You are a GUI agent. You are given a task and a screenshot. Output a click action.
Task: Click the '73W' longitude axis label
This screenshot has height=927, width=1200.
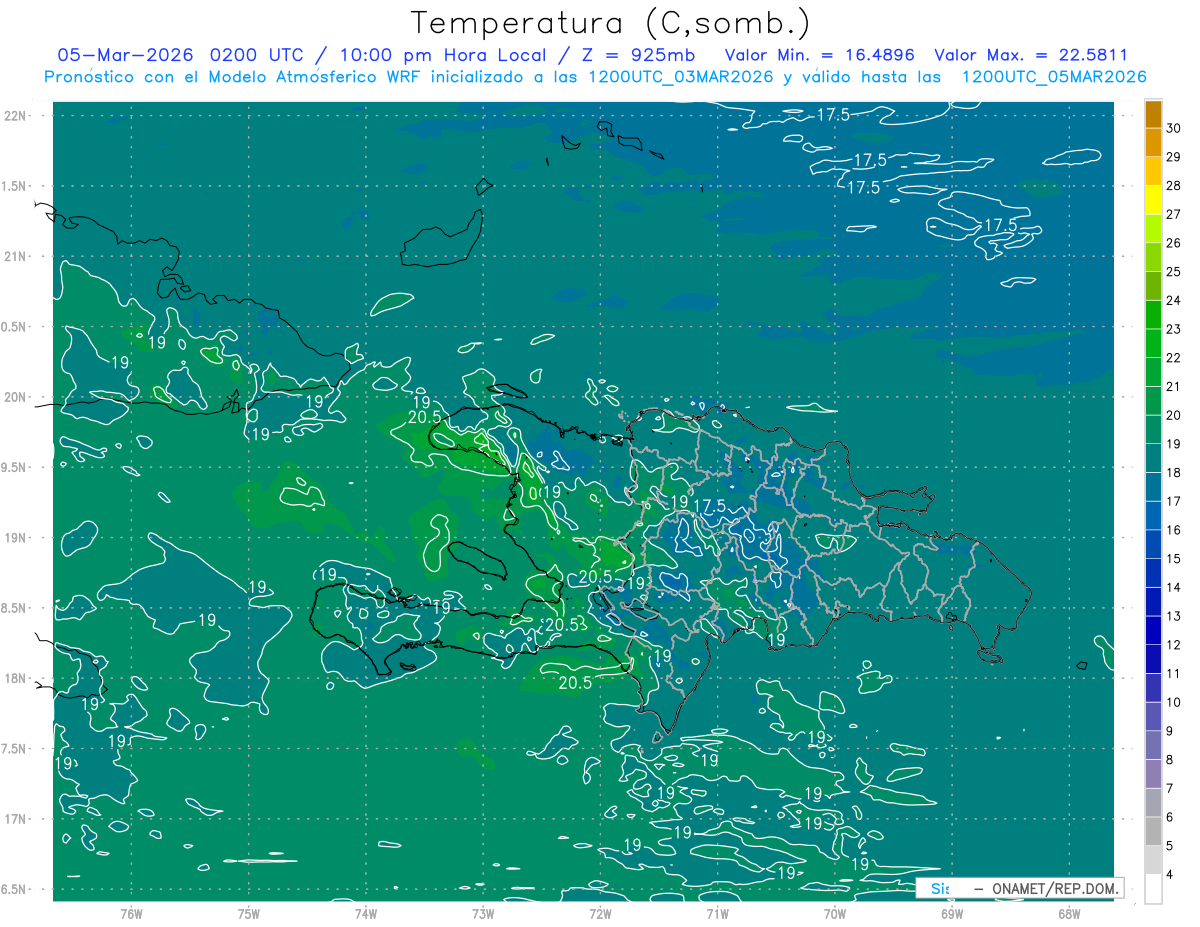[x=483, y=913]
